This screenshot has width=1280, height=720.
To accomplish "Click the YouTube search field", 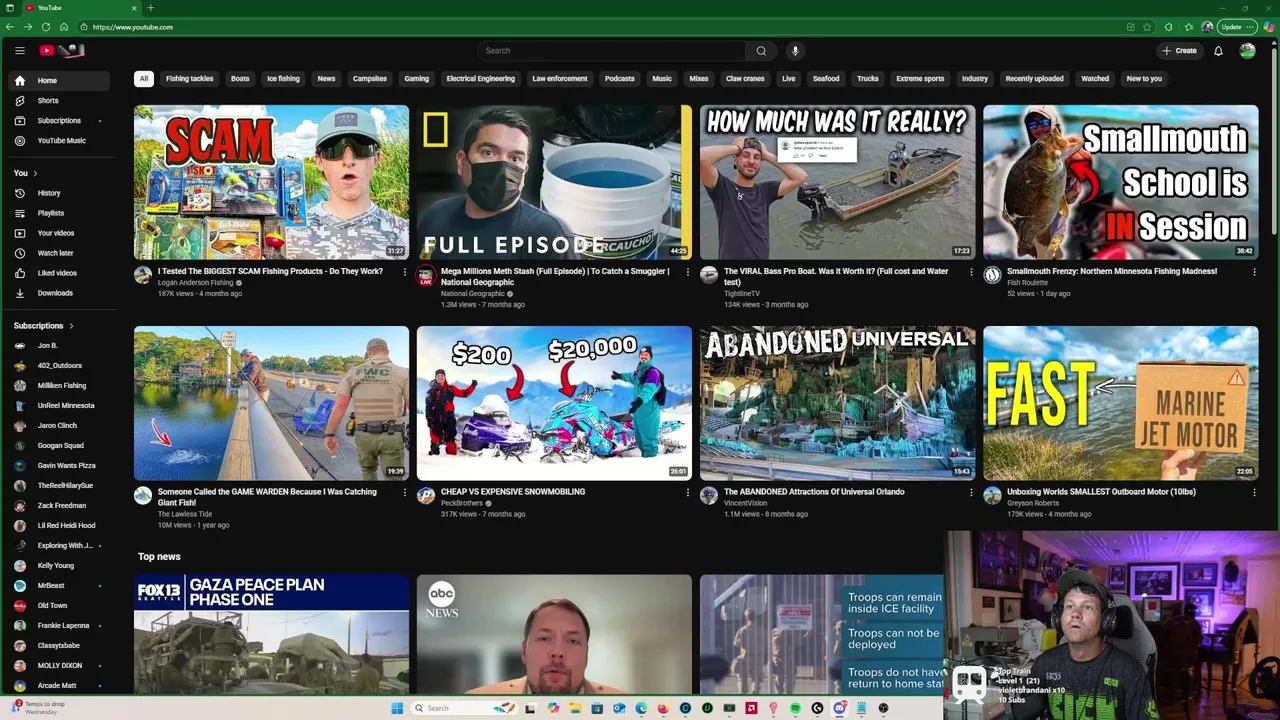I will pos(612,51).
